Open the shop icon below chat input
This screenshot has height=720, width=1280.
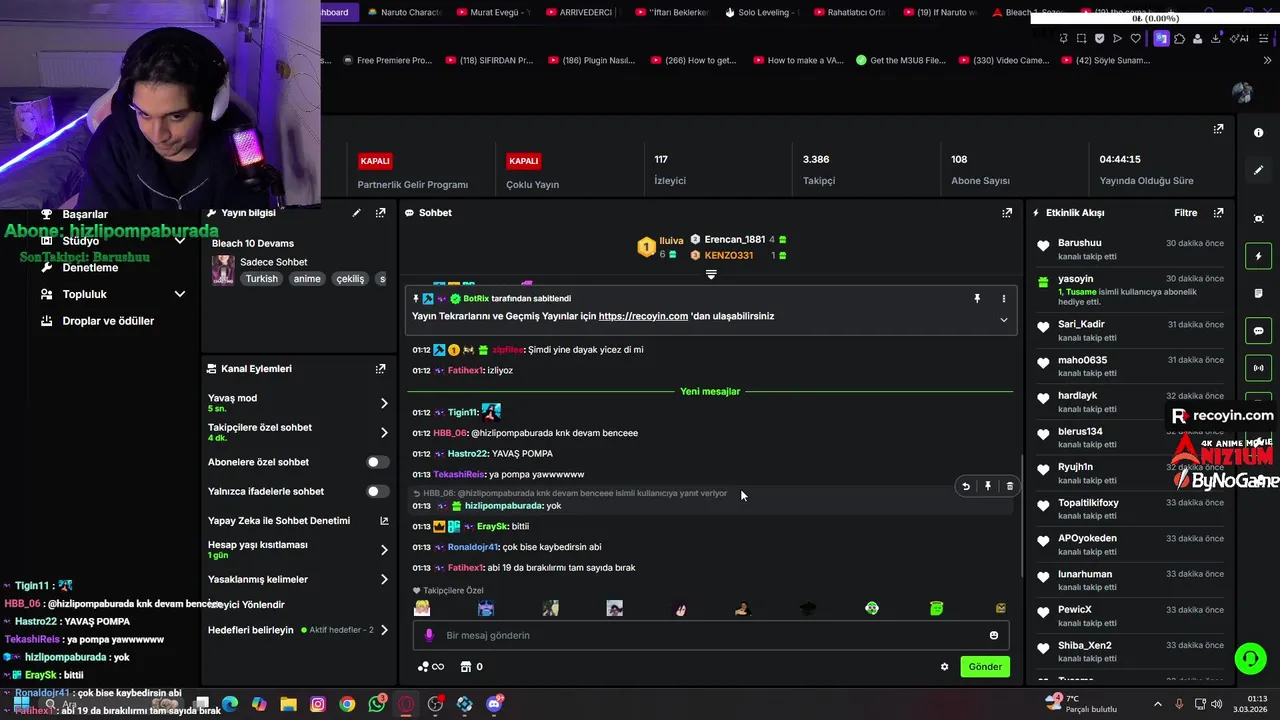[x=465, y=667]
